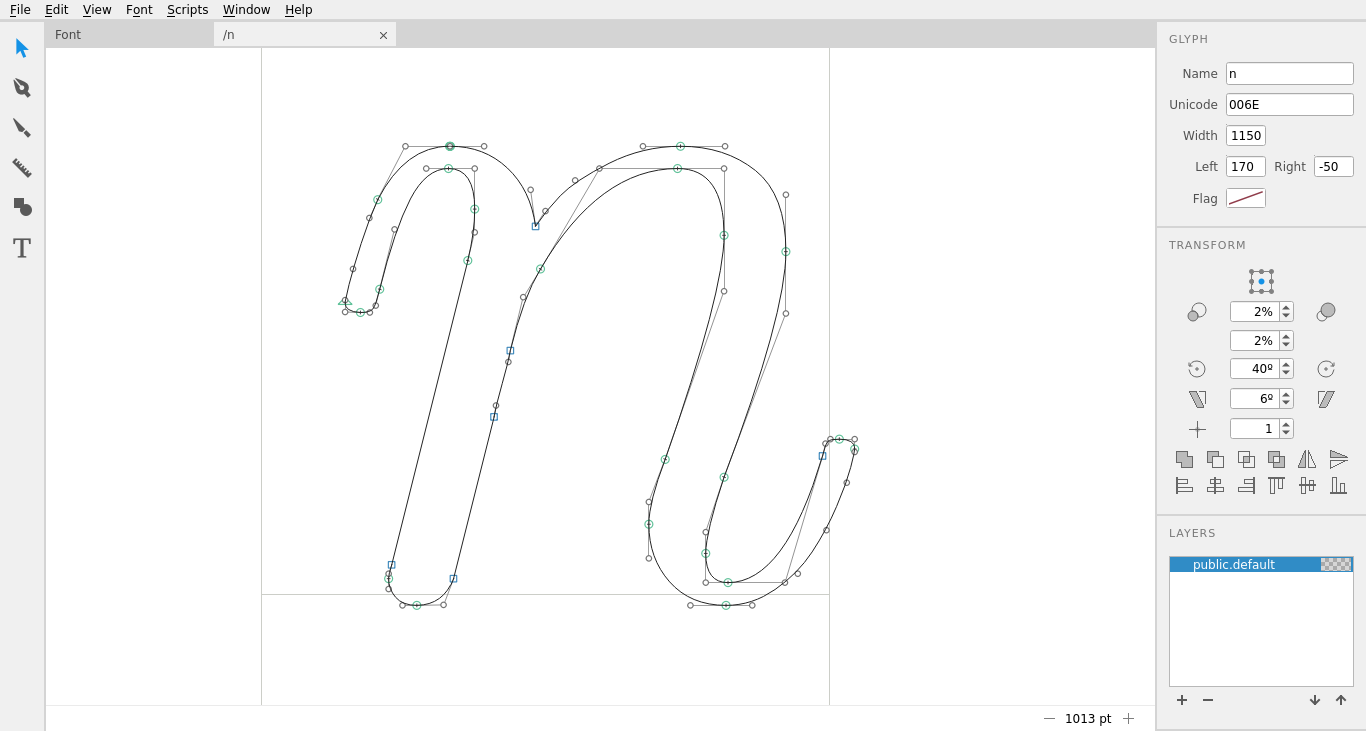Click the glyph Width input field
The image size is (1366, 731).
click(x=1245, y=136)
